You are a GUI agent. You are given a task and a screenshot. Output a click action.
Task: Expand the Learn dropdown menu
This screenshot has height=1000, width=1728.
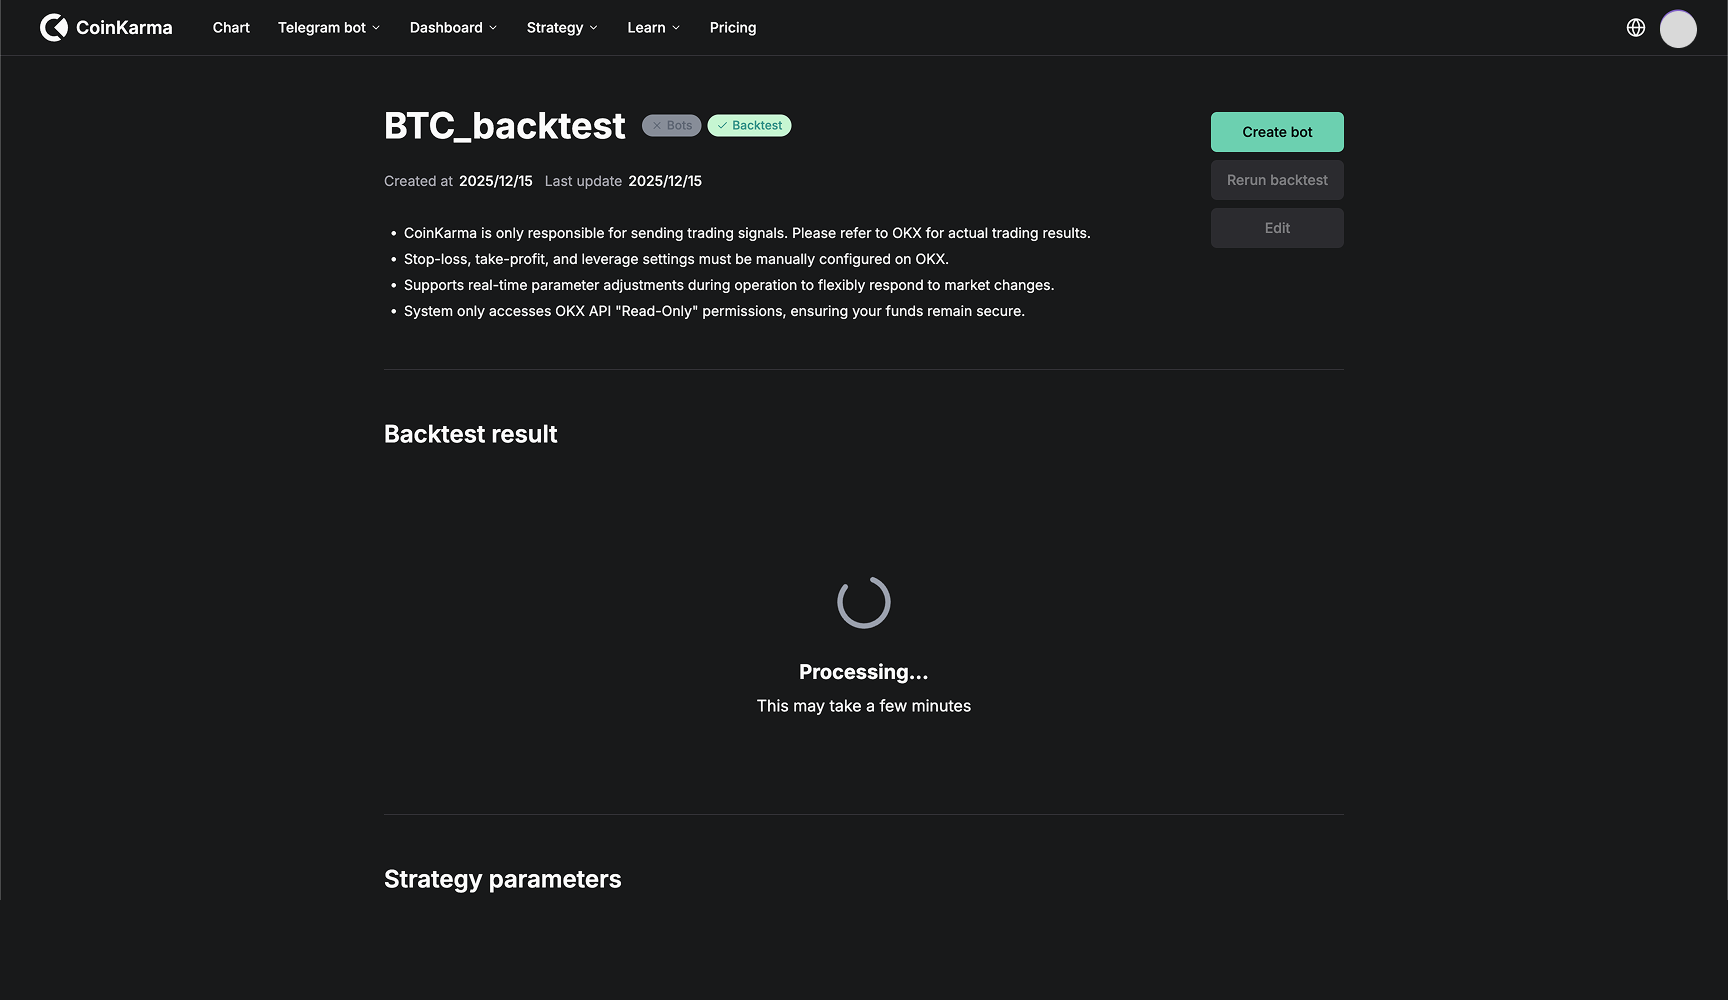click(x=653, y=28)
